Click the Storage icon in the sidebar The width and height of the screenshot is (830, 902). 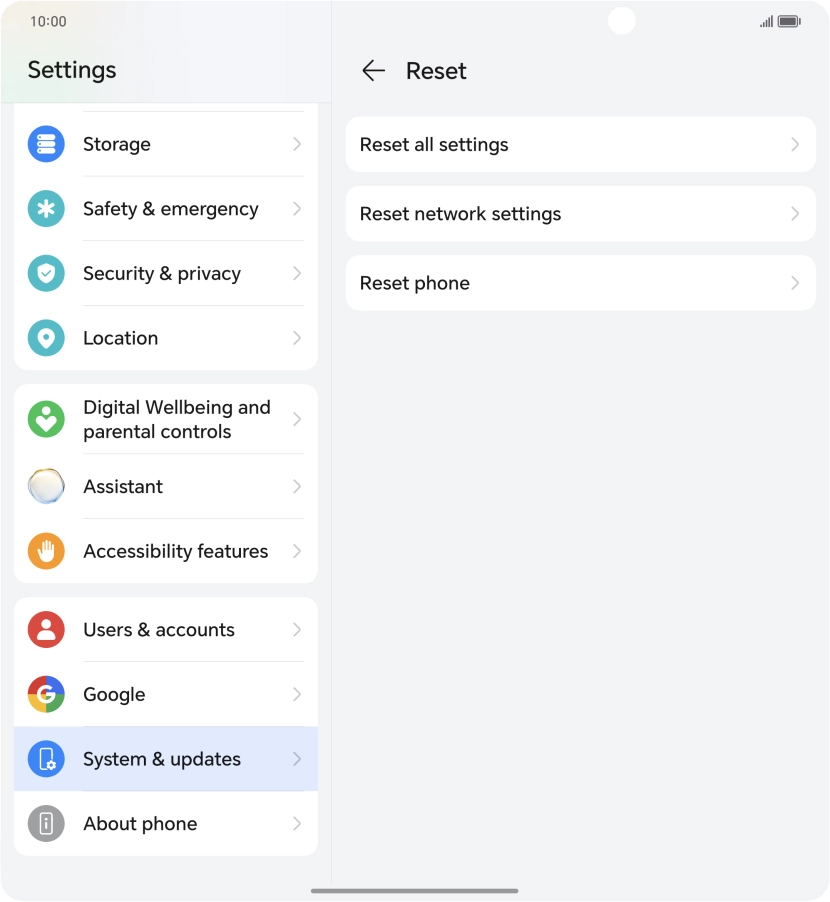pyautogui.click(x=46, y=144)
